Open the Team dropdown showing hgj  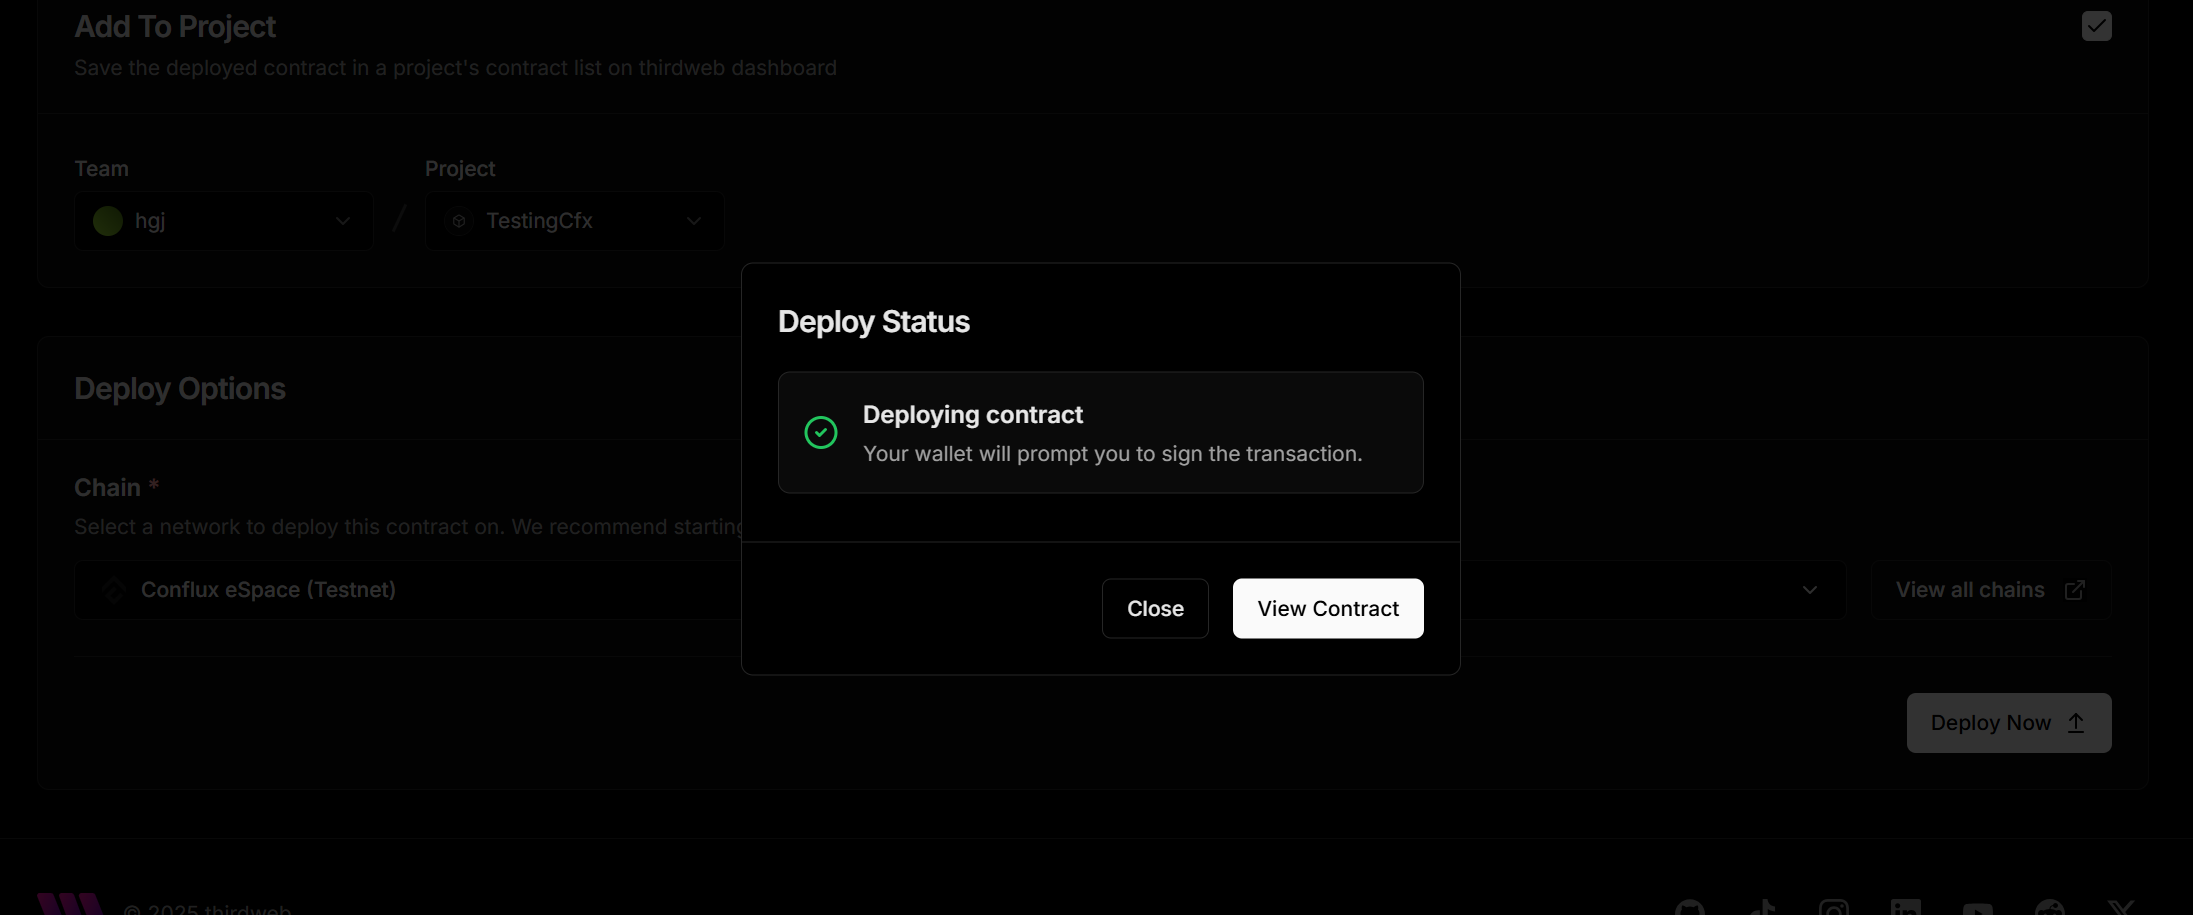(x=224, y=220)
